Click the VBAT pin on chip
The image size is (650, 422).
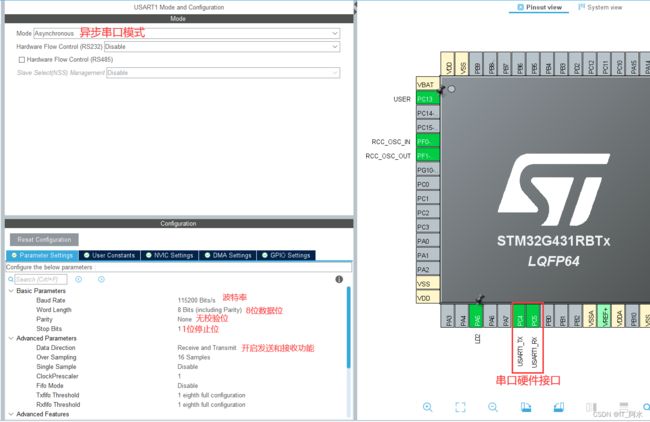pos(428,85)
